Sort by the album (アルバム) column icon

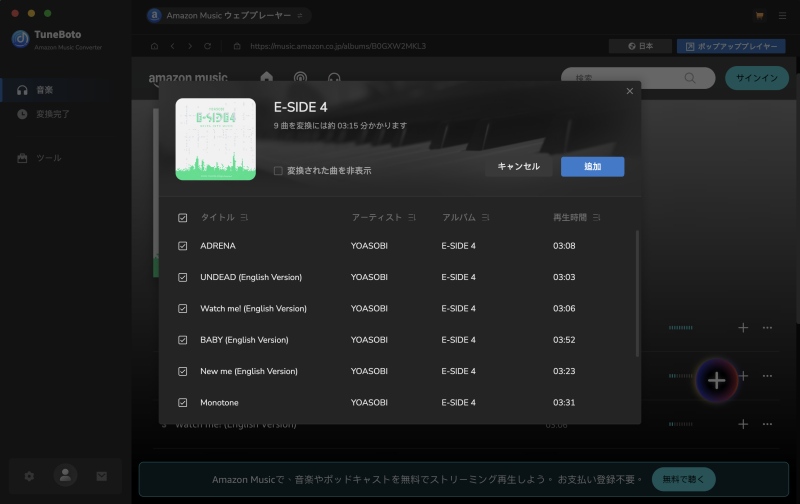point(485,217)
